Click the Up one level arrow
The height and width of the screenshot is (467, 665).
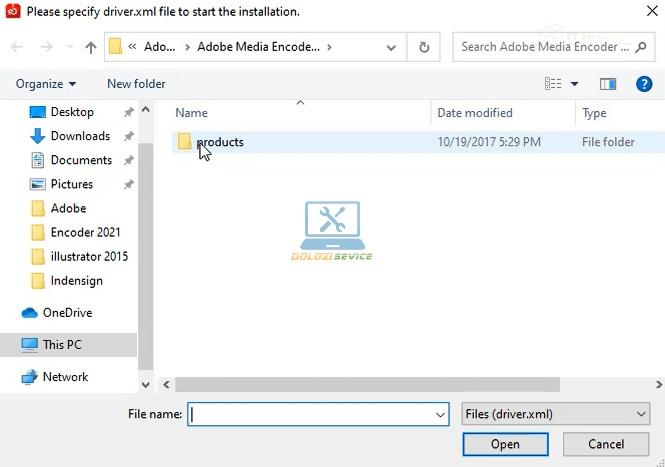(91, 47)
